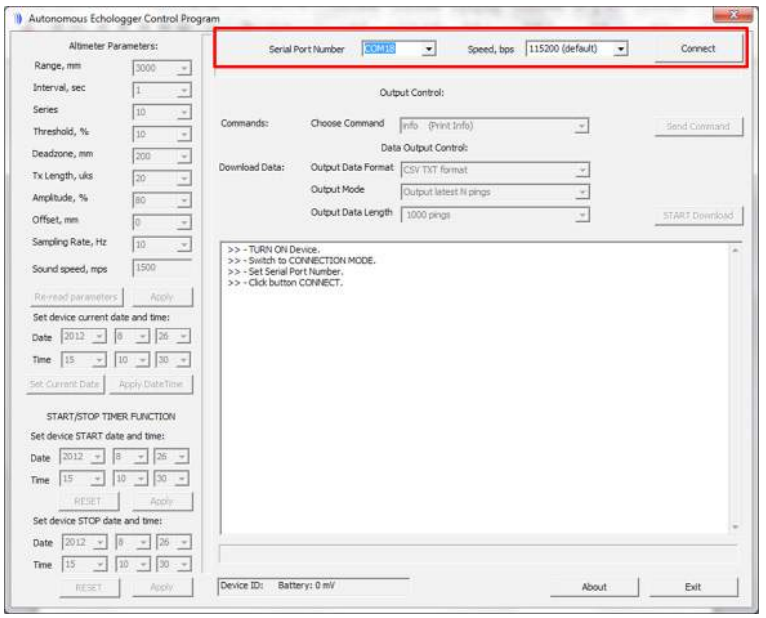The image size is (766, 618).
Task: Open the Serial Port Number dropdown
Action: (x=429, y=48)
